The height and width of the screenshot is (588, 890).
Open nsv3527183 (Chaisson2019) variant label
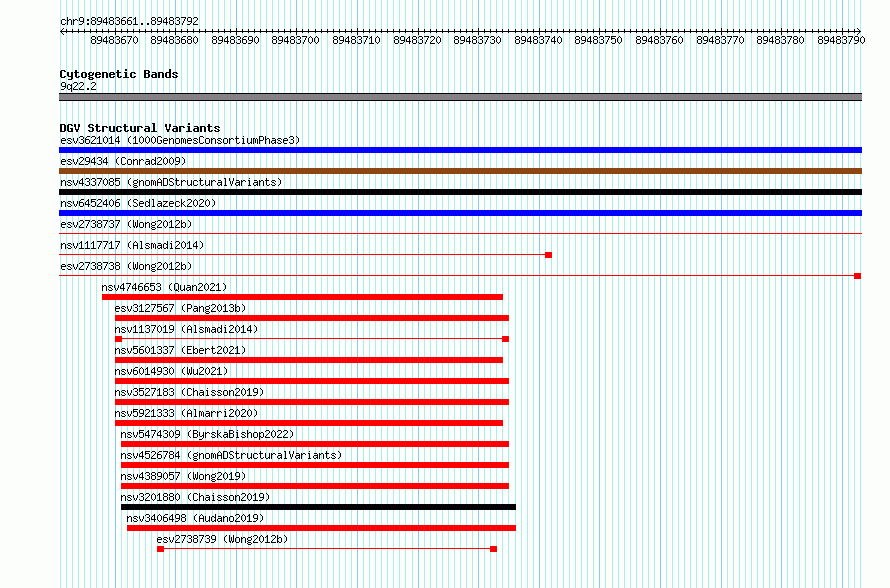point(189,392)
